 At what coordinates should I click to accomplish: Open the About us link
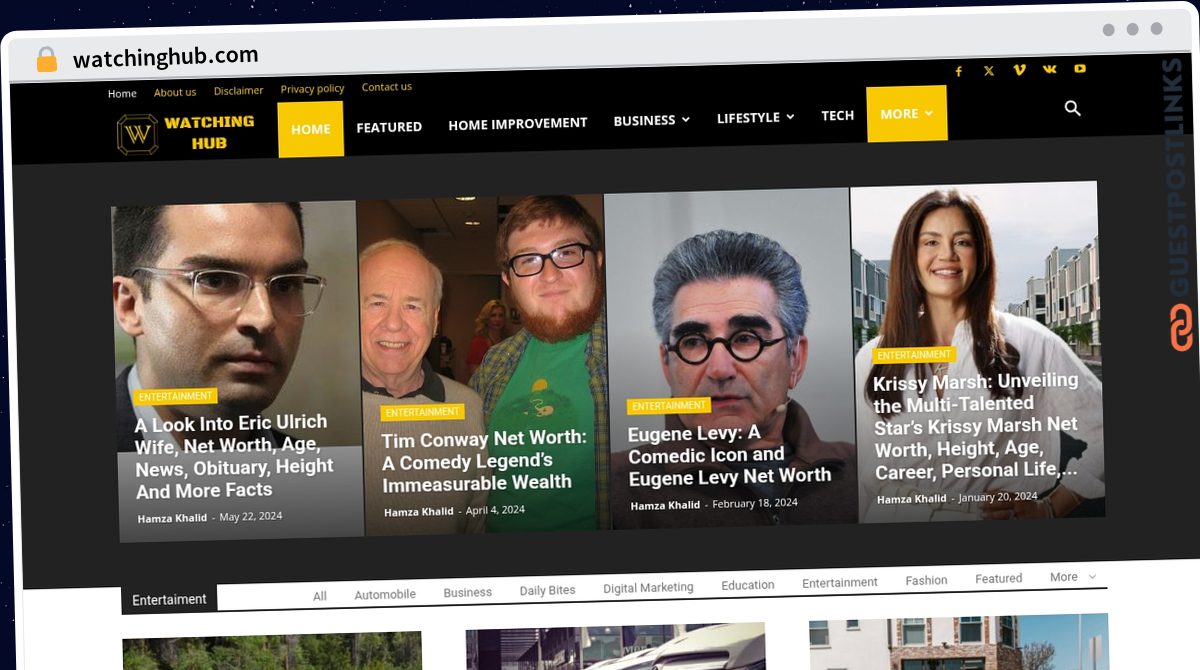[x=175, y=92]
